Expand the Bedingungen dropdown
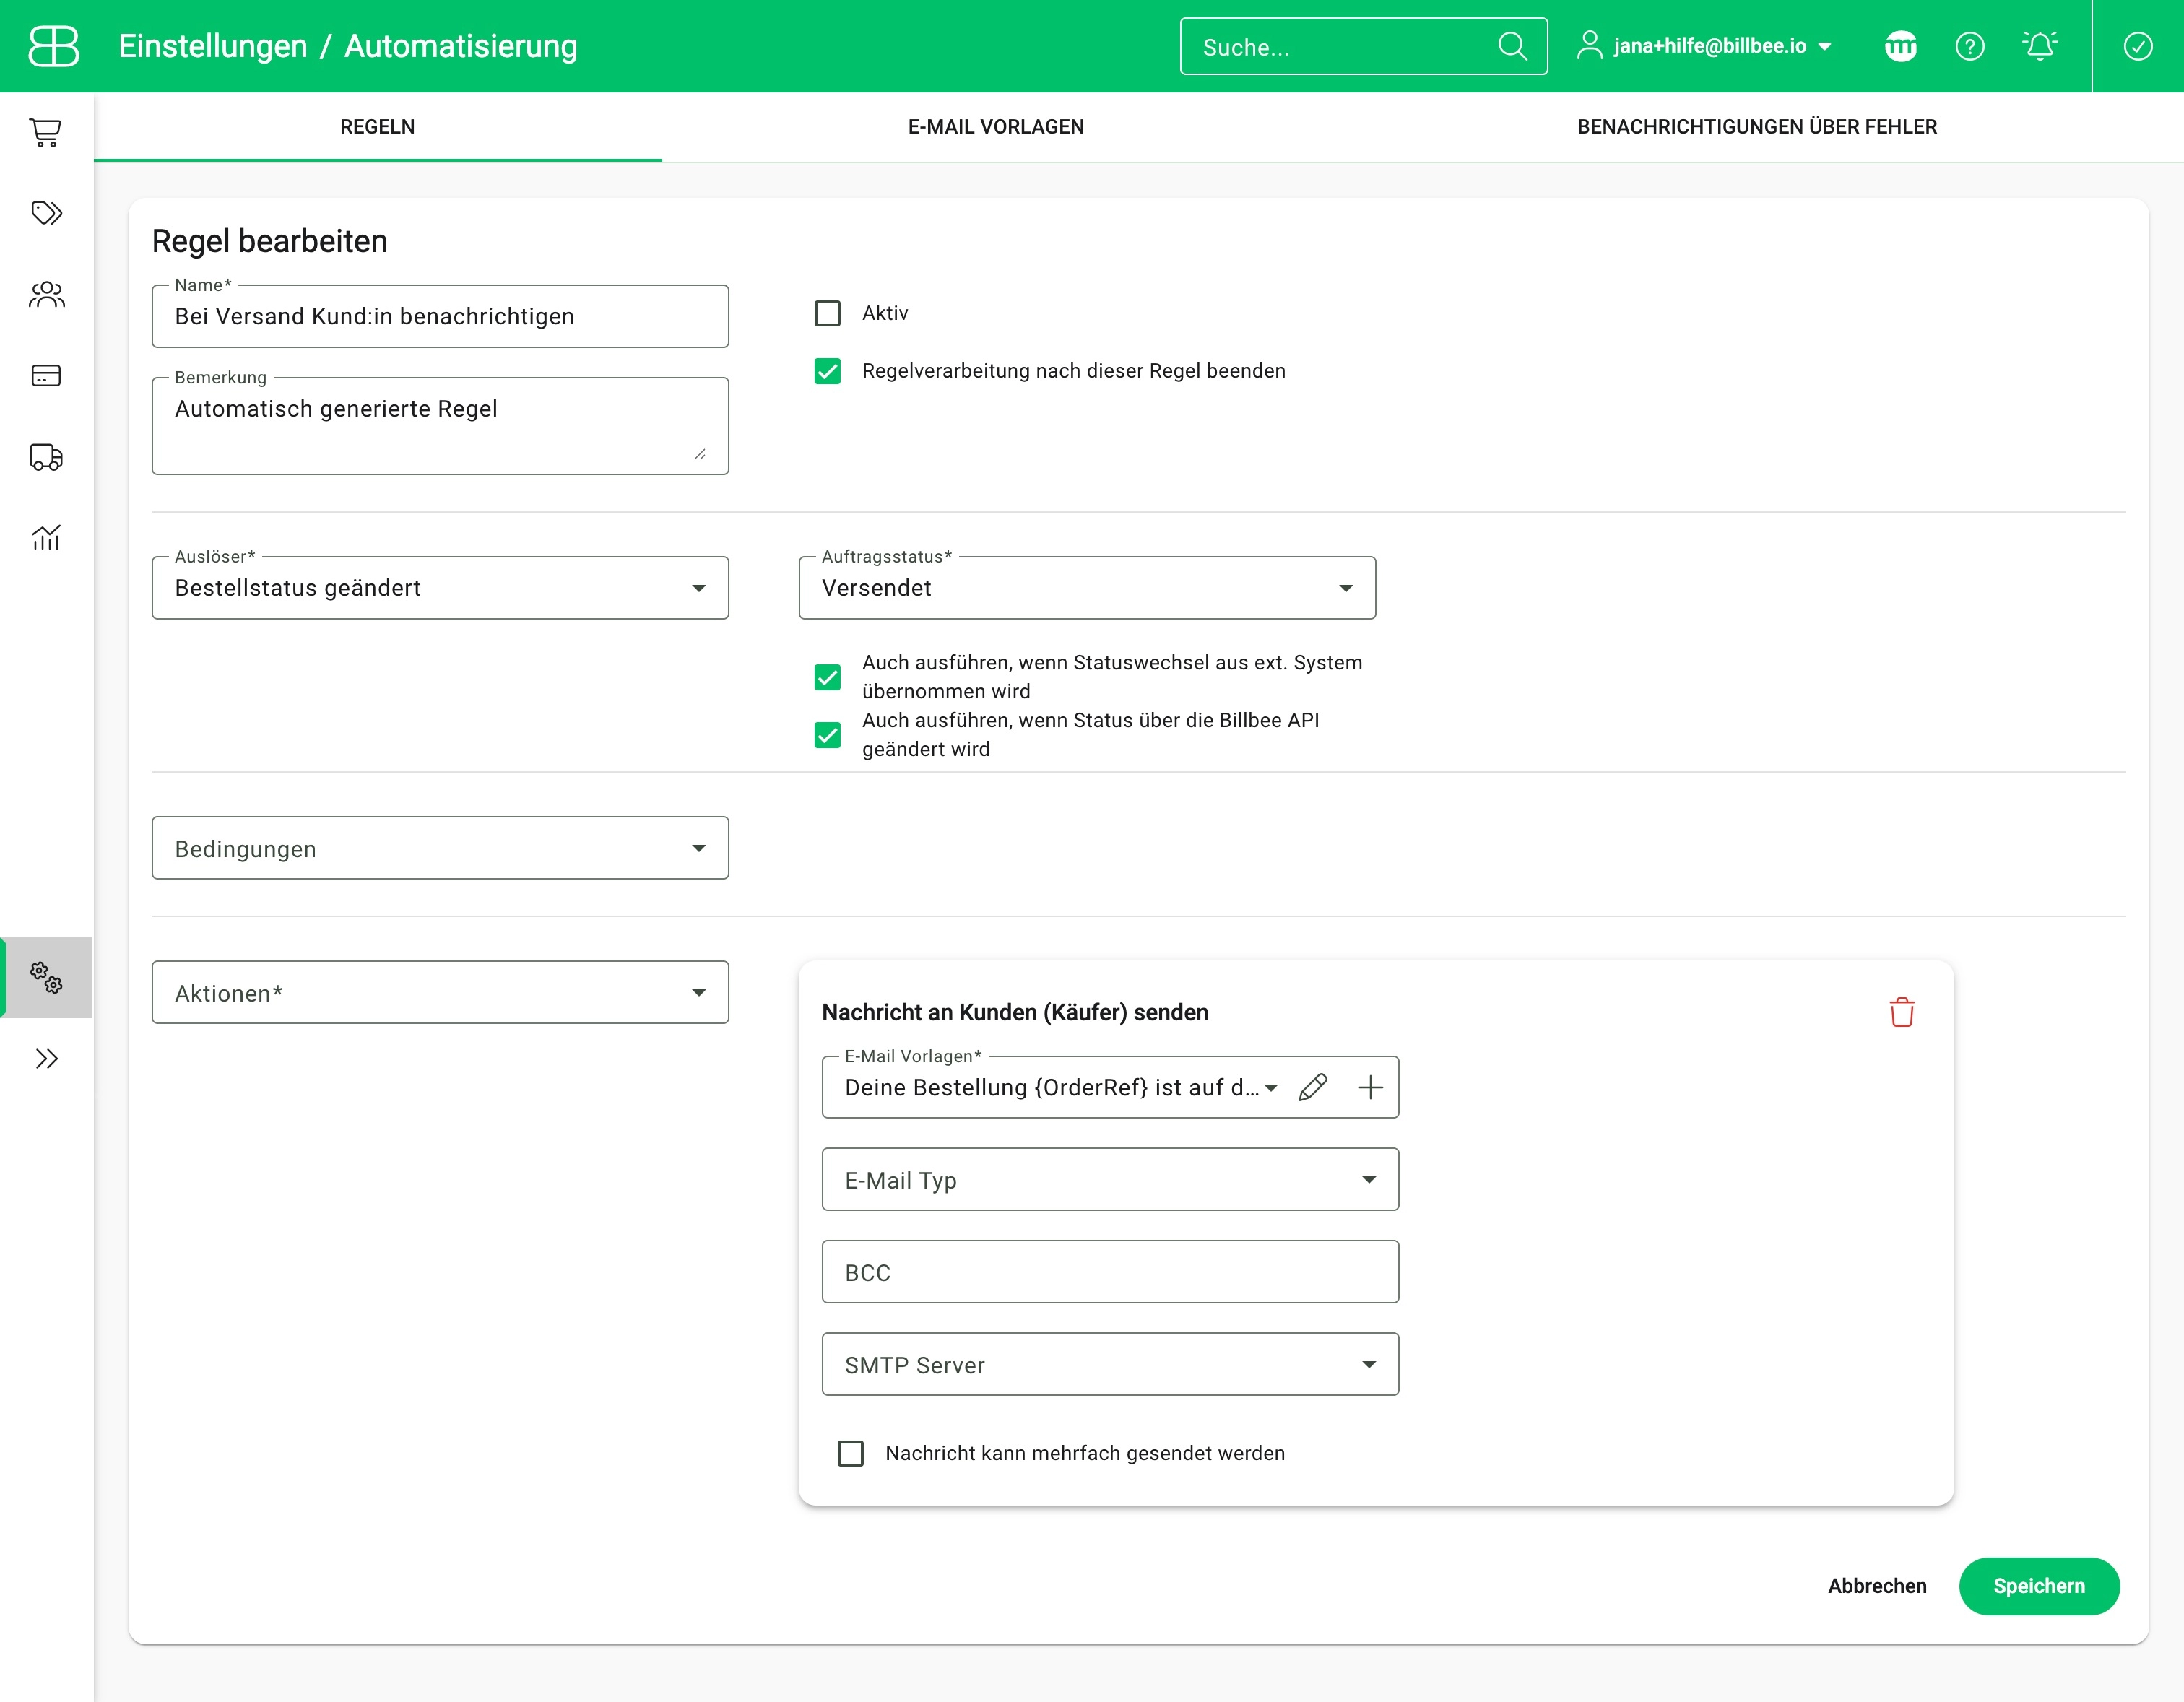The height and width of the screenshot is (1702, 2184). (440, 848)
